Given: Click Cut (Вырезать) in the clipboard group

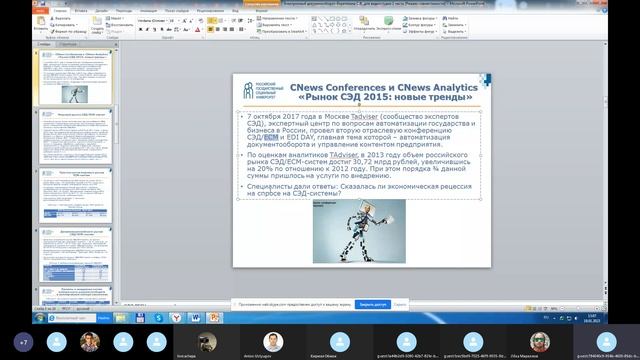Looking at the screenshot, I should point(60,19).
